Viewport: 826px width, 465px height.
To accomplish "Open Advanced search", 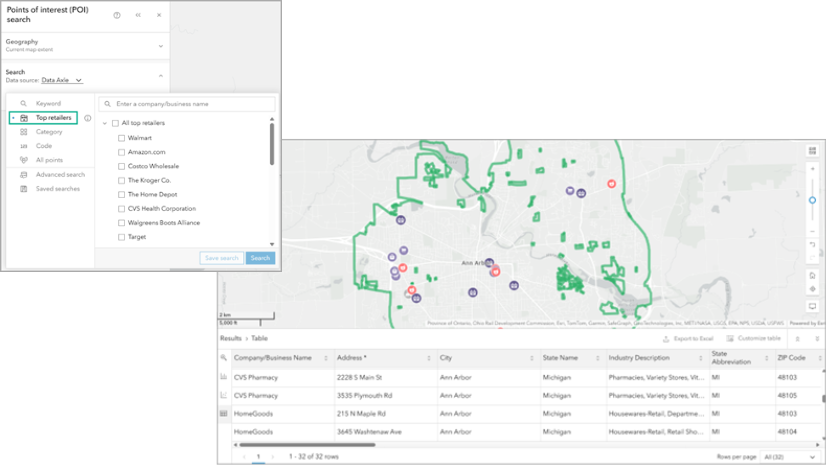I will coord(60,175).
